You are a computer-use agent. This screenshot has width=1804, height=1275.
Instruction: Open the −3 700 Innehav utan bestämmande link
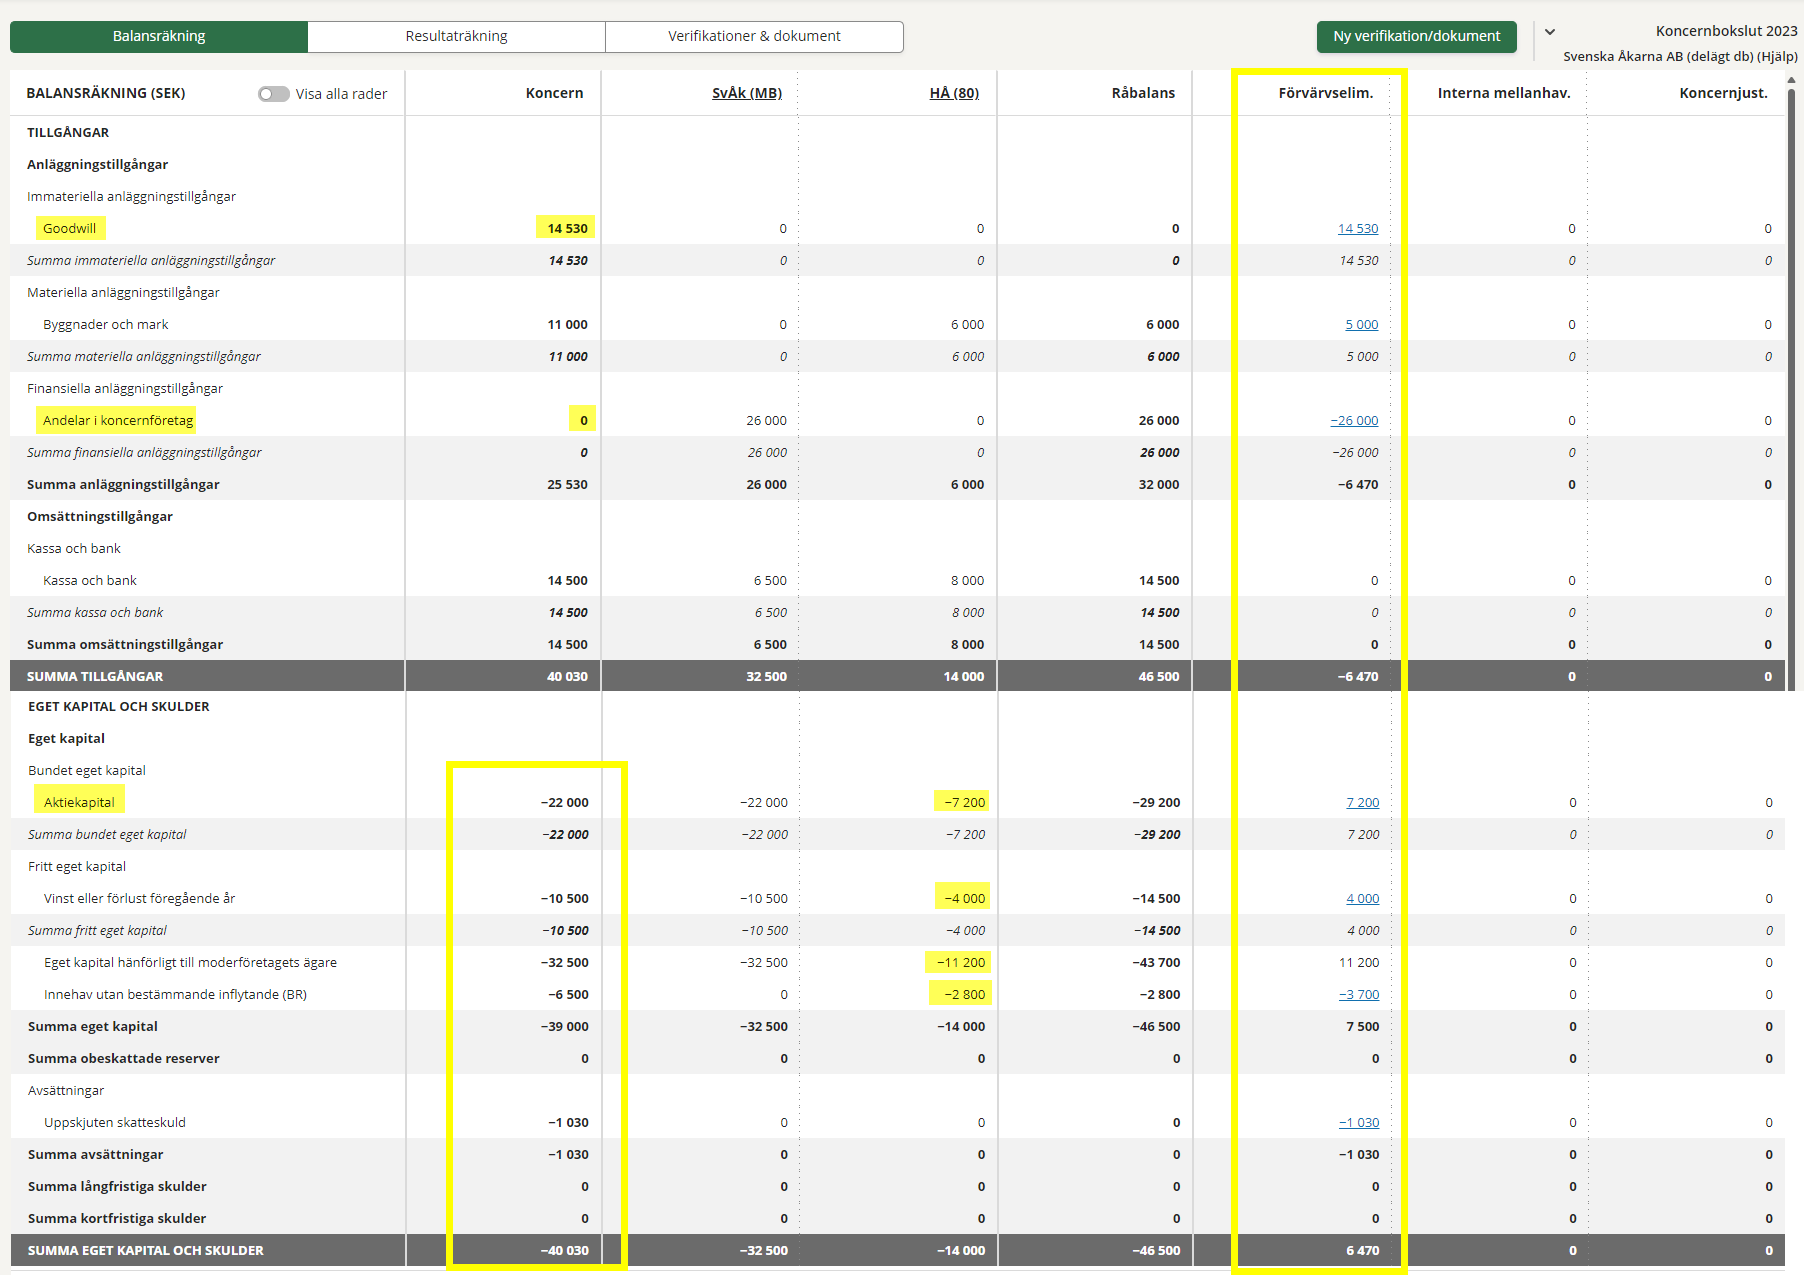pyautogui.click(x=1358, y=994)
